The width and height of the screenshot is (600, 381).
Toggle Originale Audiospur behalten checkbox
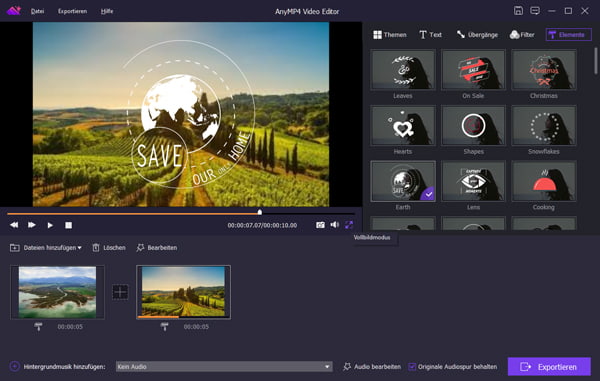(x=412, y=367)
